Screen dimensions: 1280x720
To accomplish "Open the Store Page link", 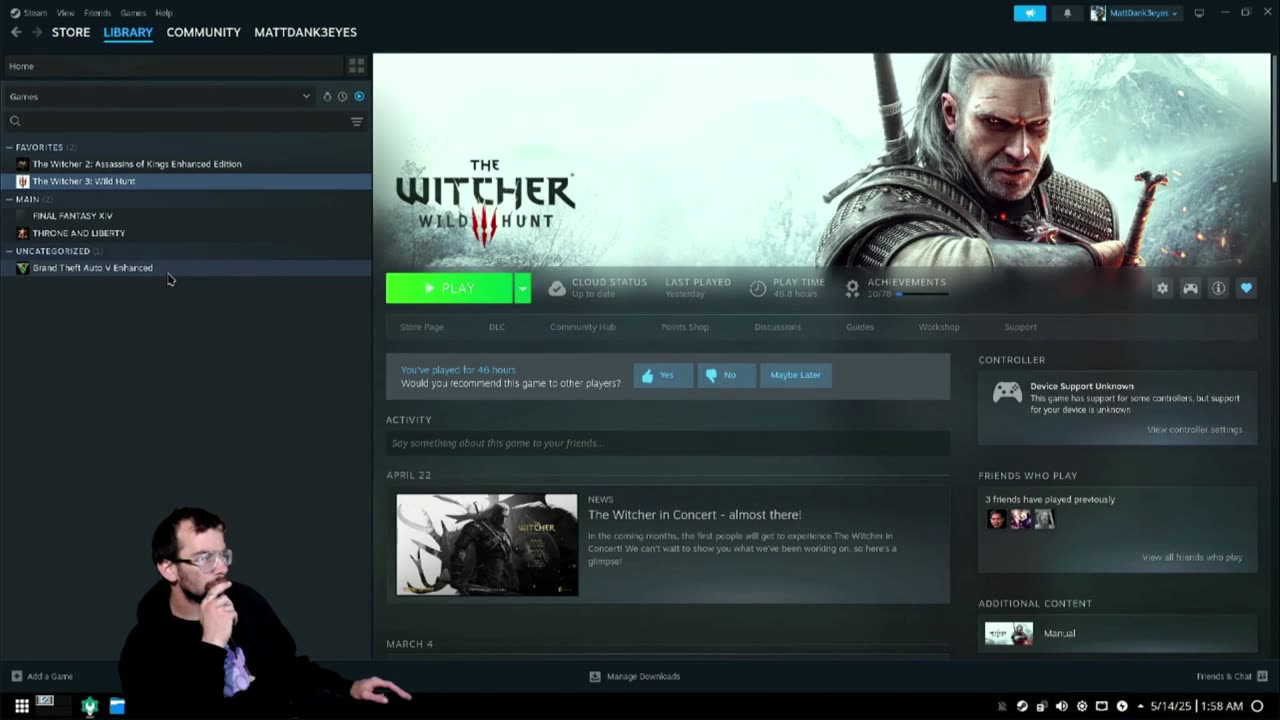I will tap(422, 327).
